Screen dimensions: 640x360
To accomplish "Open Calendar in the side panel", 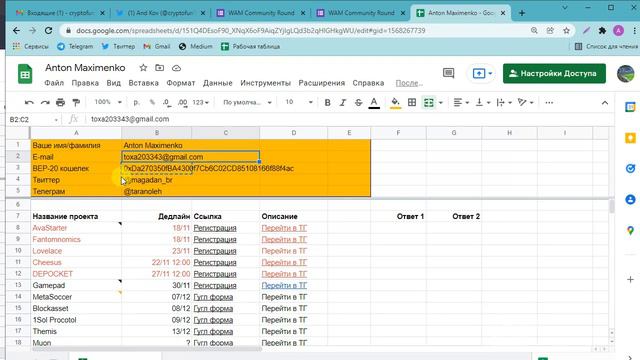I will click(630, 107).
